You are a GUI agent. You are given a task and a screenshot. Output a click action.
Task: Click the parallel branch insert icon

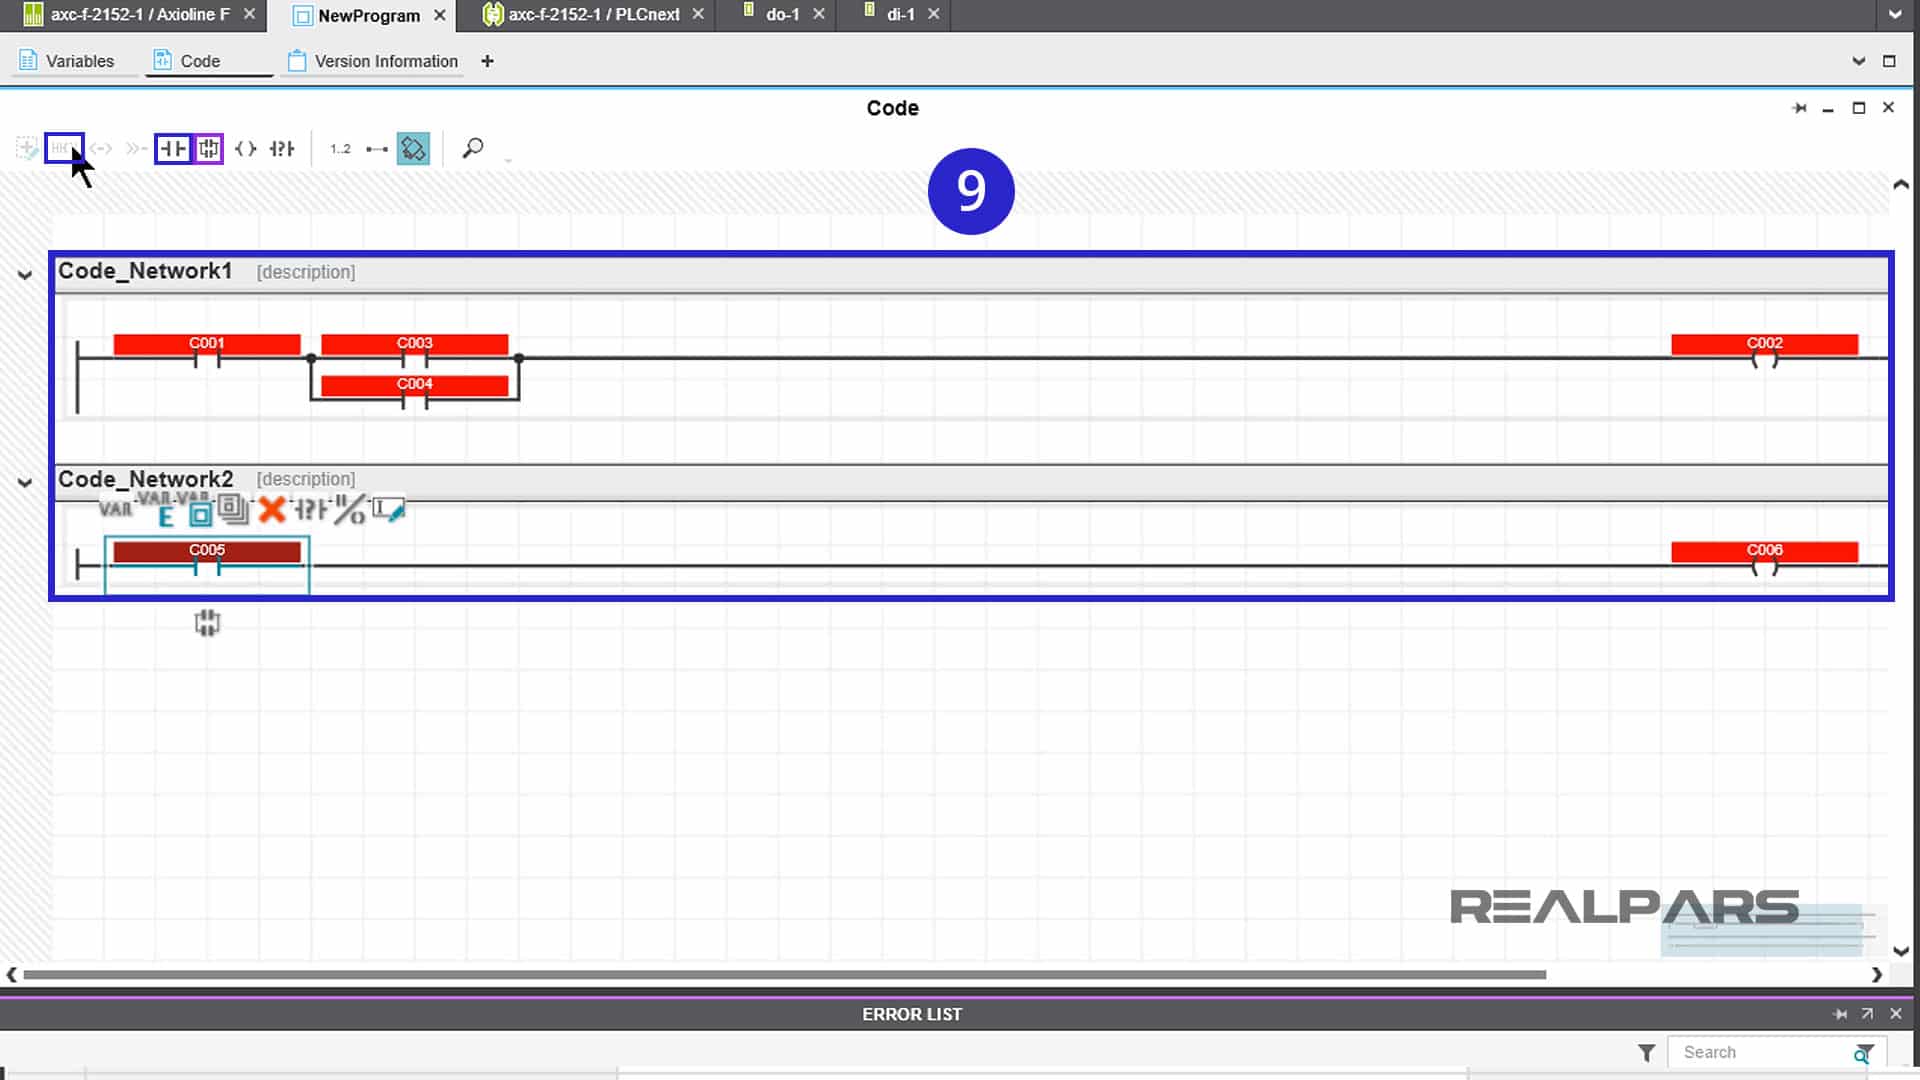coord(208,148)
